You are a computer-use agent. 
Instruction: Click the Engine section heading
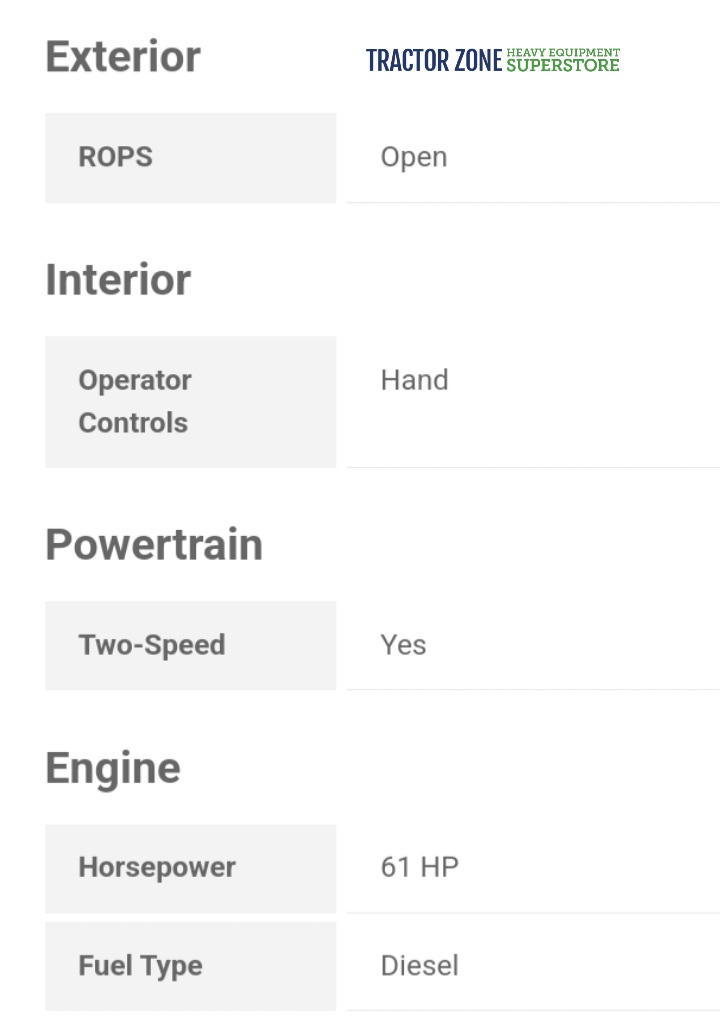[113, 769]
